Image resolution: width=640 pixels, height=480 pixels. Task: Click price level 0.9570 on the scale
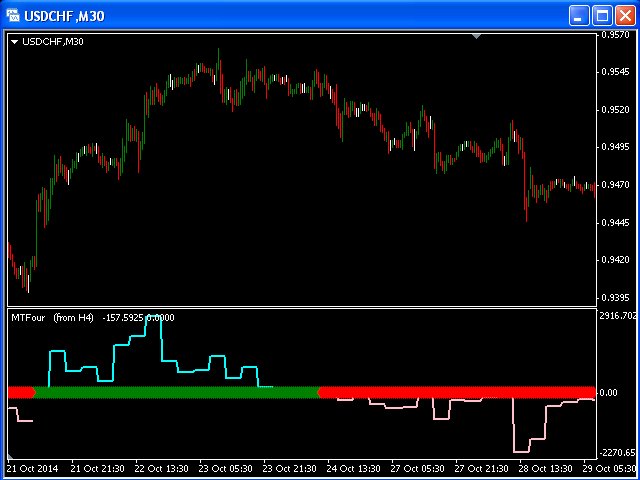(x=616, y=35)
